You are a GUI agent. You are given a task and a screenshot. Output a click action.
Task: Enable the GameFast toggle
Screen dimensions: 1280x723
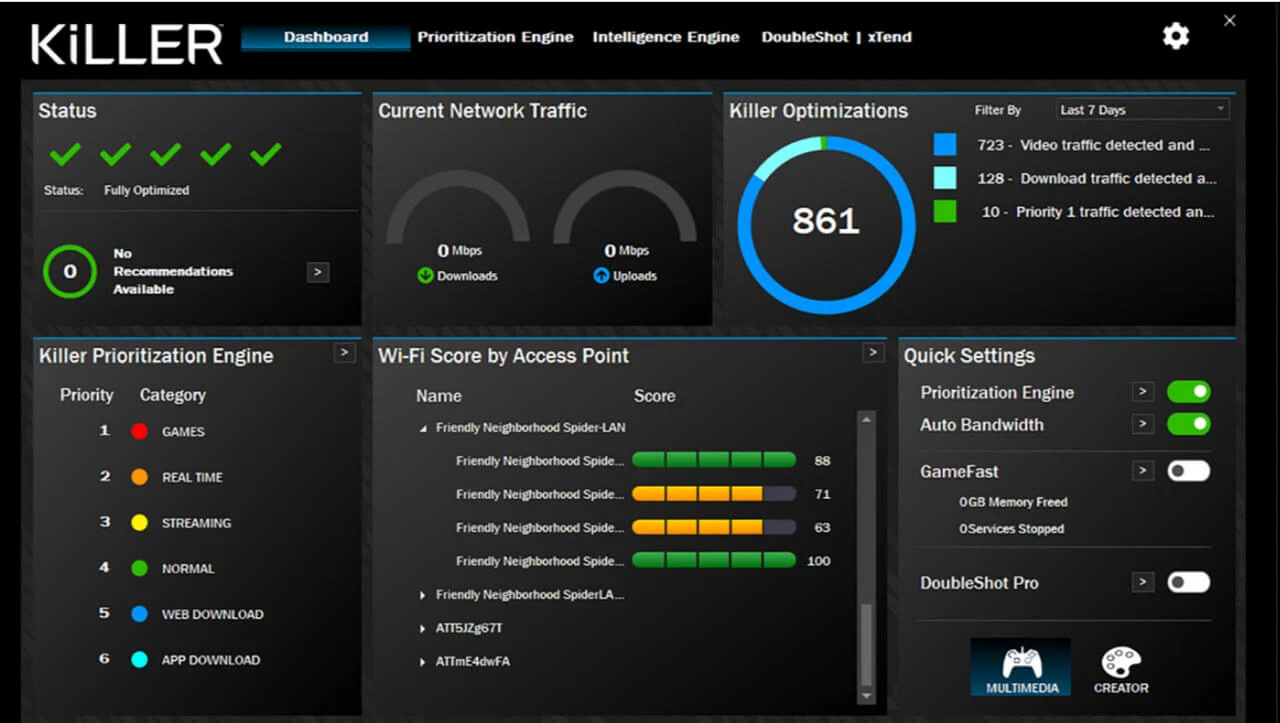tap(1188, 470)
